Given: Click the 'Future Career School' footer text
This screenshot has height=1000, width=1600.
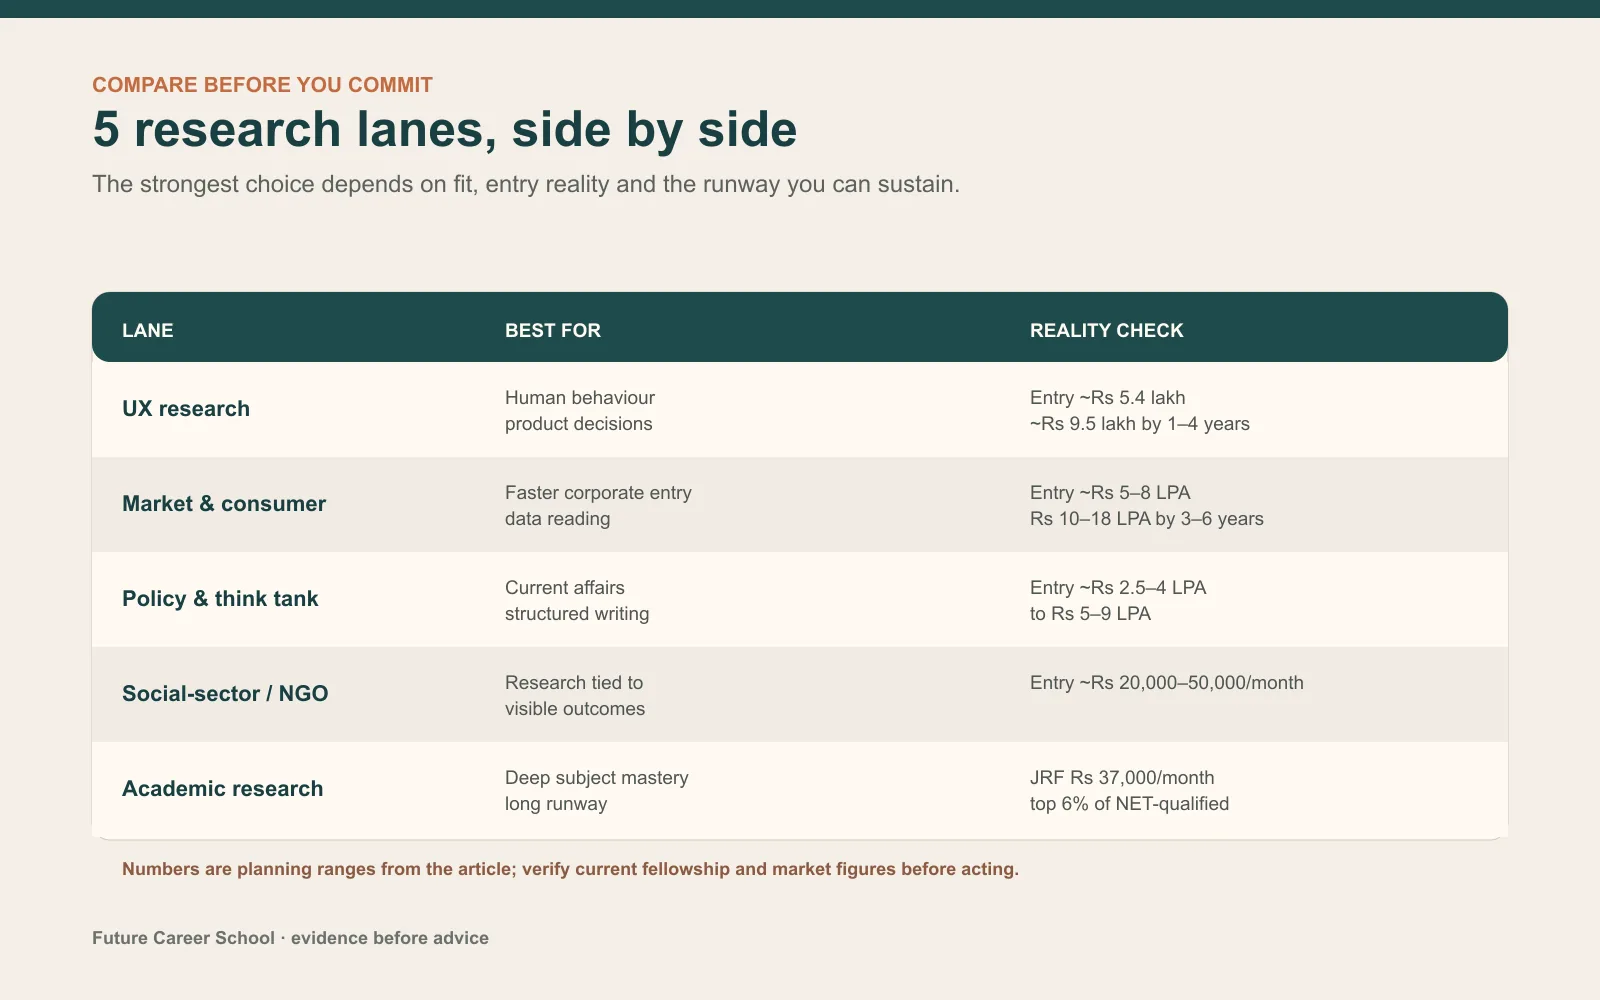Looking at the screenshot, I should [x=290, y=938].
